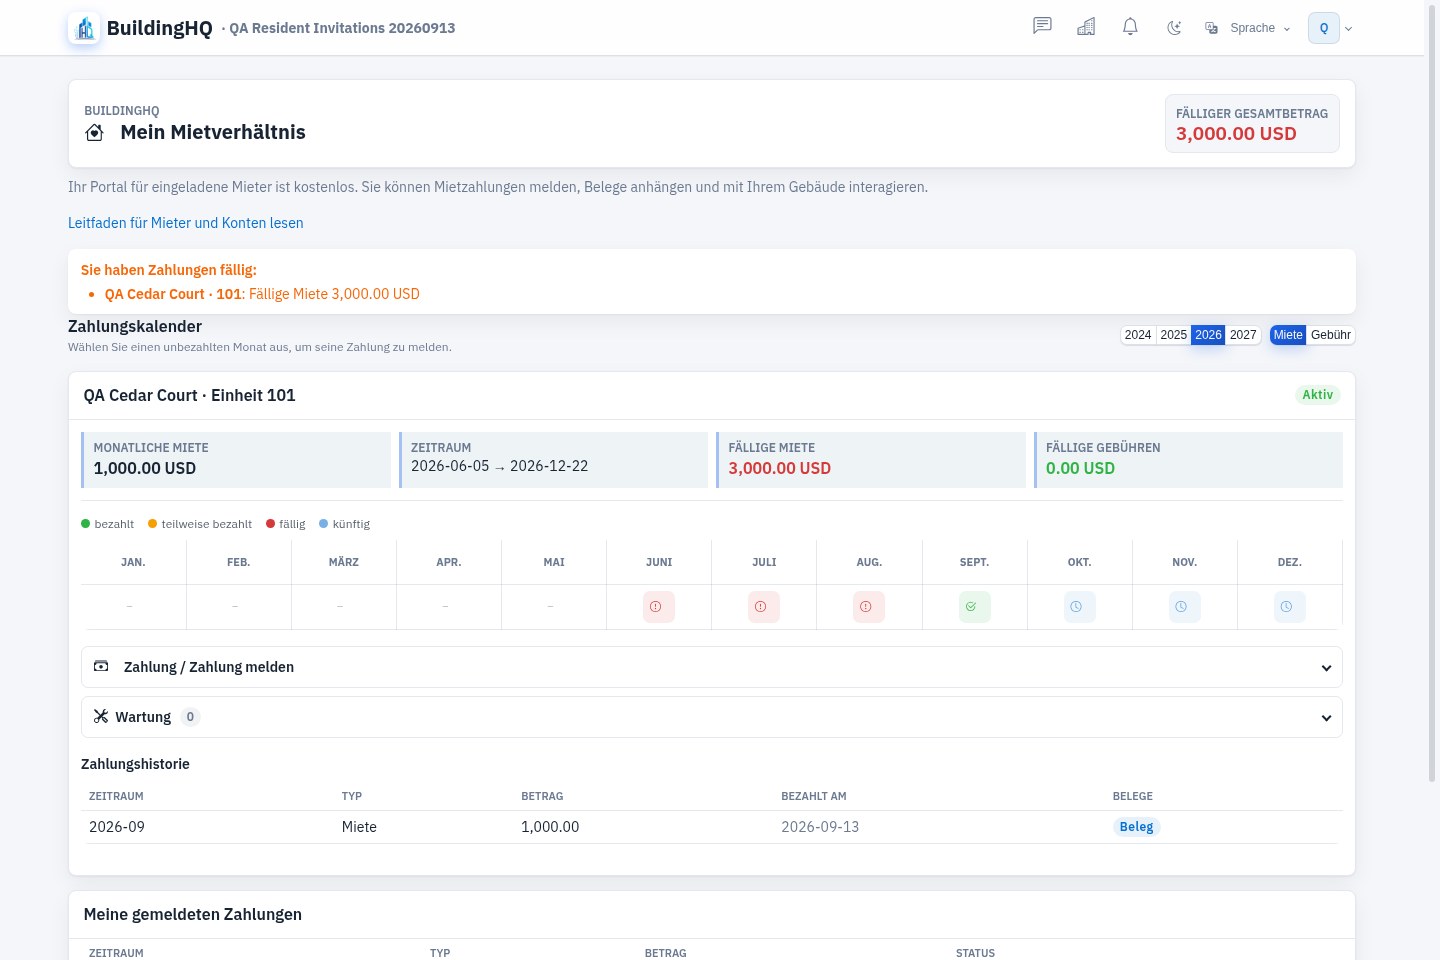Image resolution: width=1440 pixels, height=960 pixels.
Task: Click the 1,000.00 Betrag cell in Zahlungshistorie
Action: point(550,827)
